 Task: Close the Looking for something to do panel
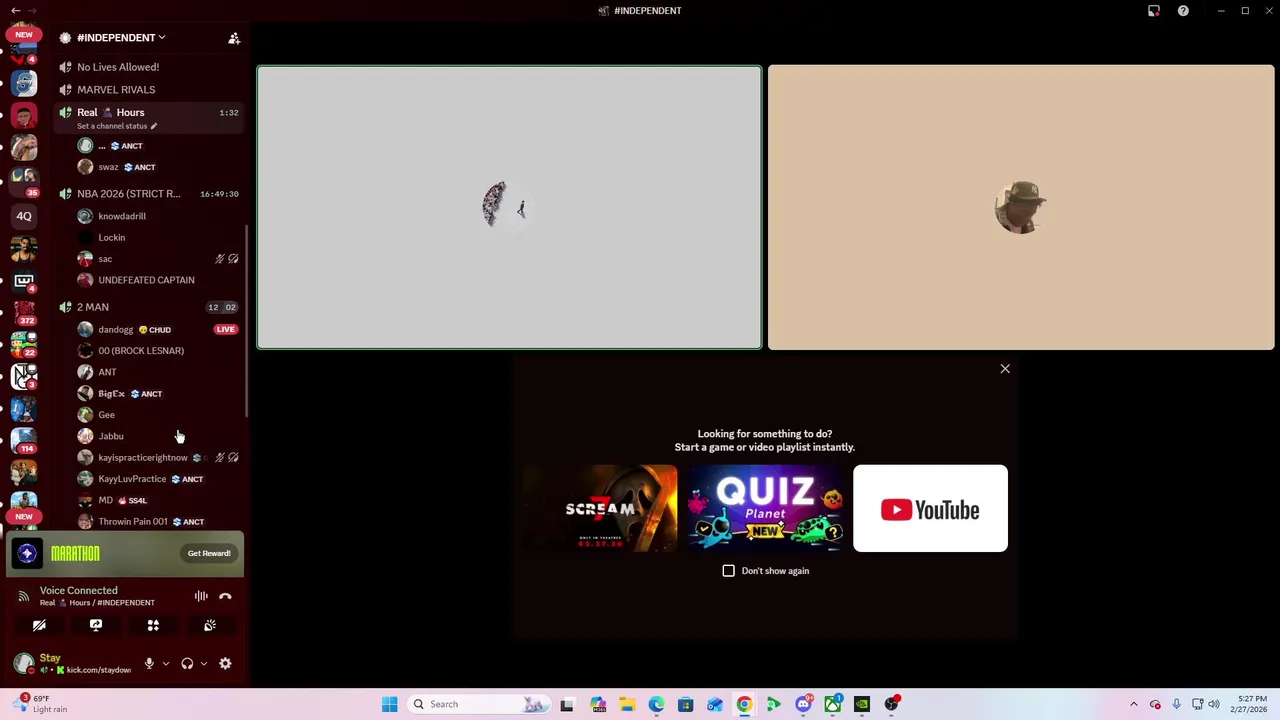point(1005,369)
